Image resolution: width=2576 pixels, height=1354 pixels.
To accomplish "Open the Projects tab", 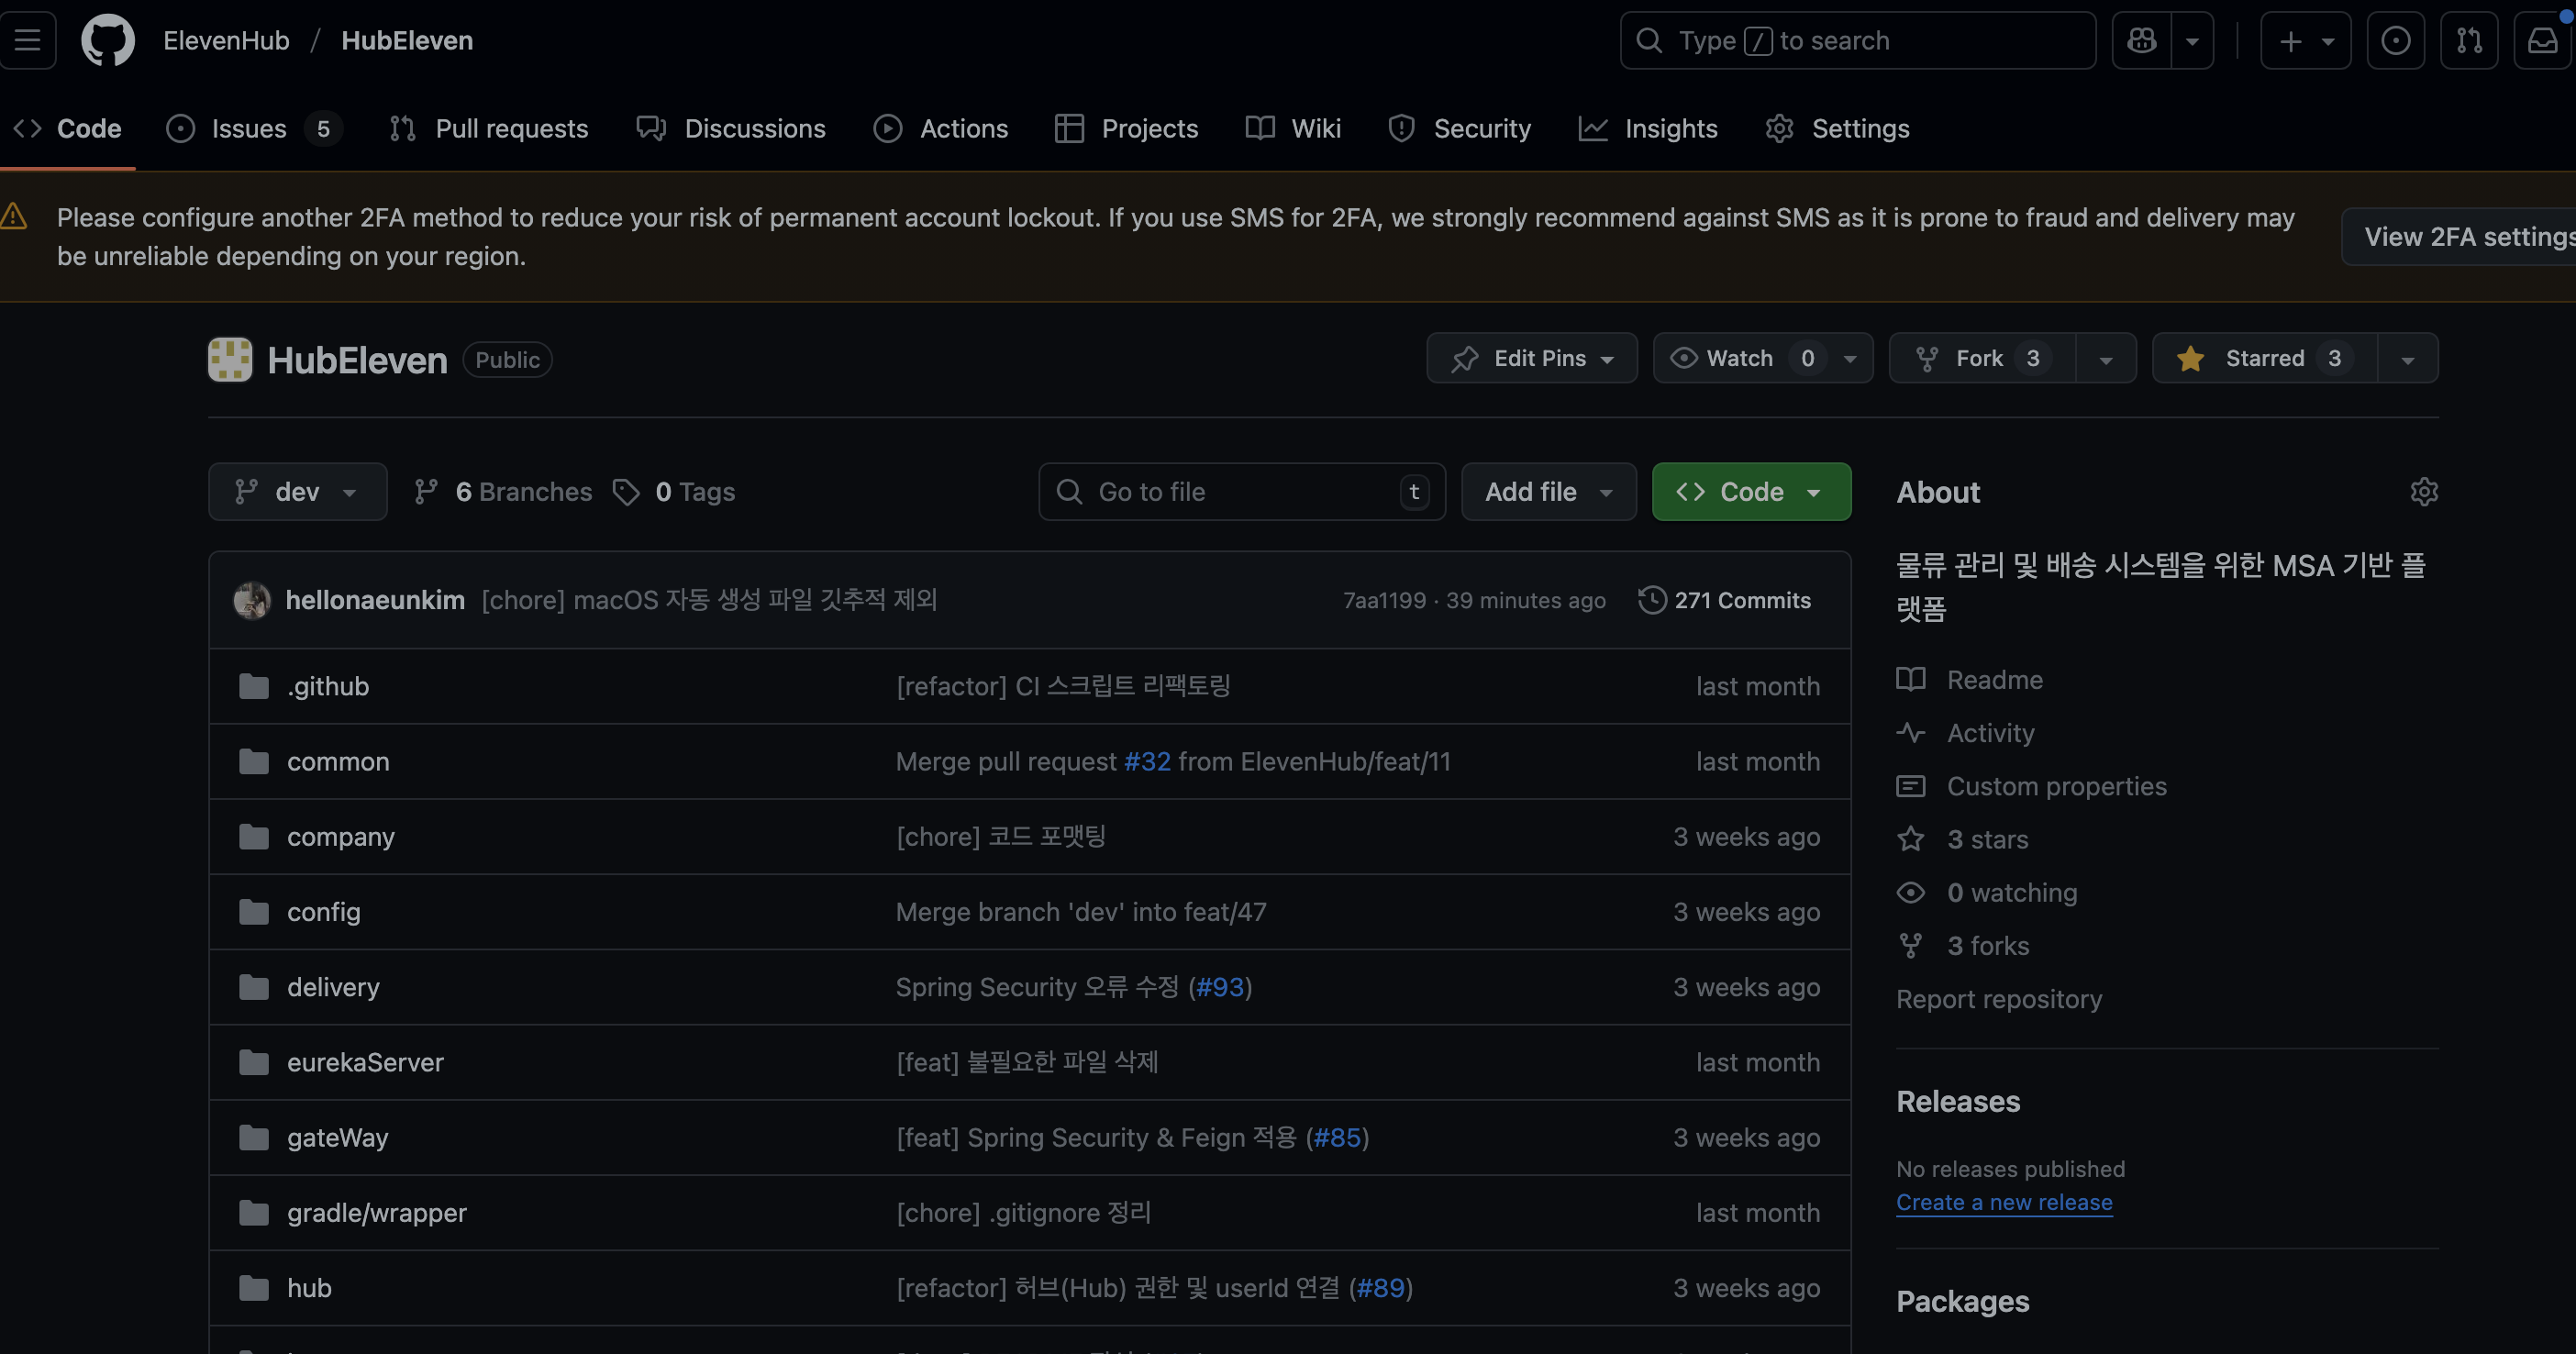I will (x=1127, y=128).
